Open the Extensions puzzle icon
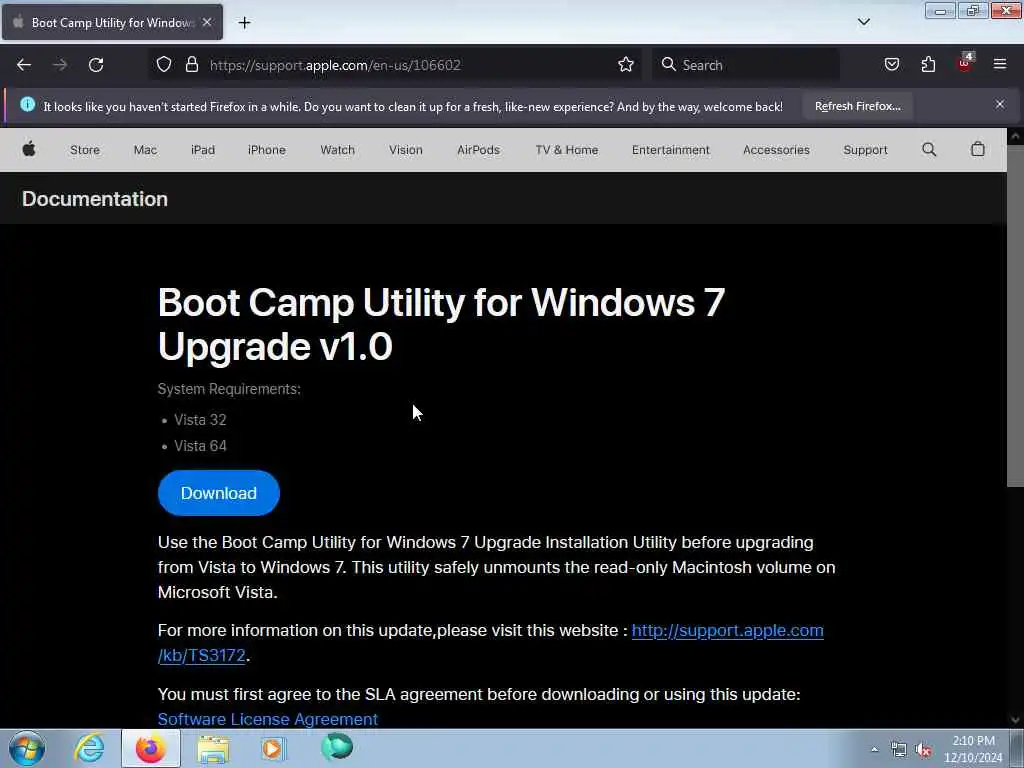Screen dimensions: 1024x768 click(928, 64)
